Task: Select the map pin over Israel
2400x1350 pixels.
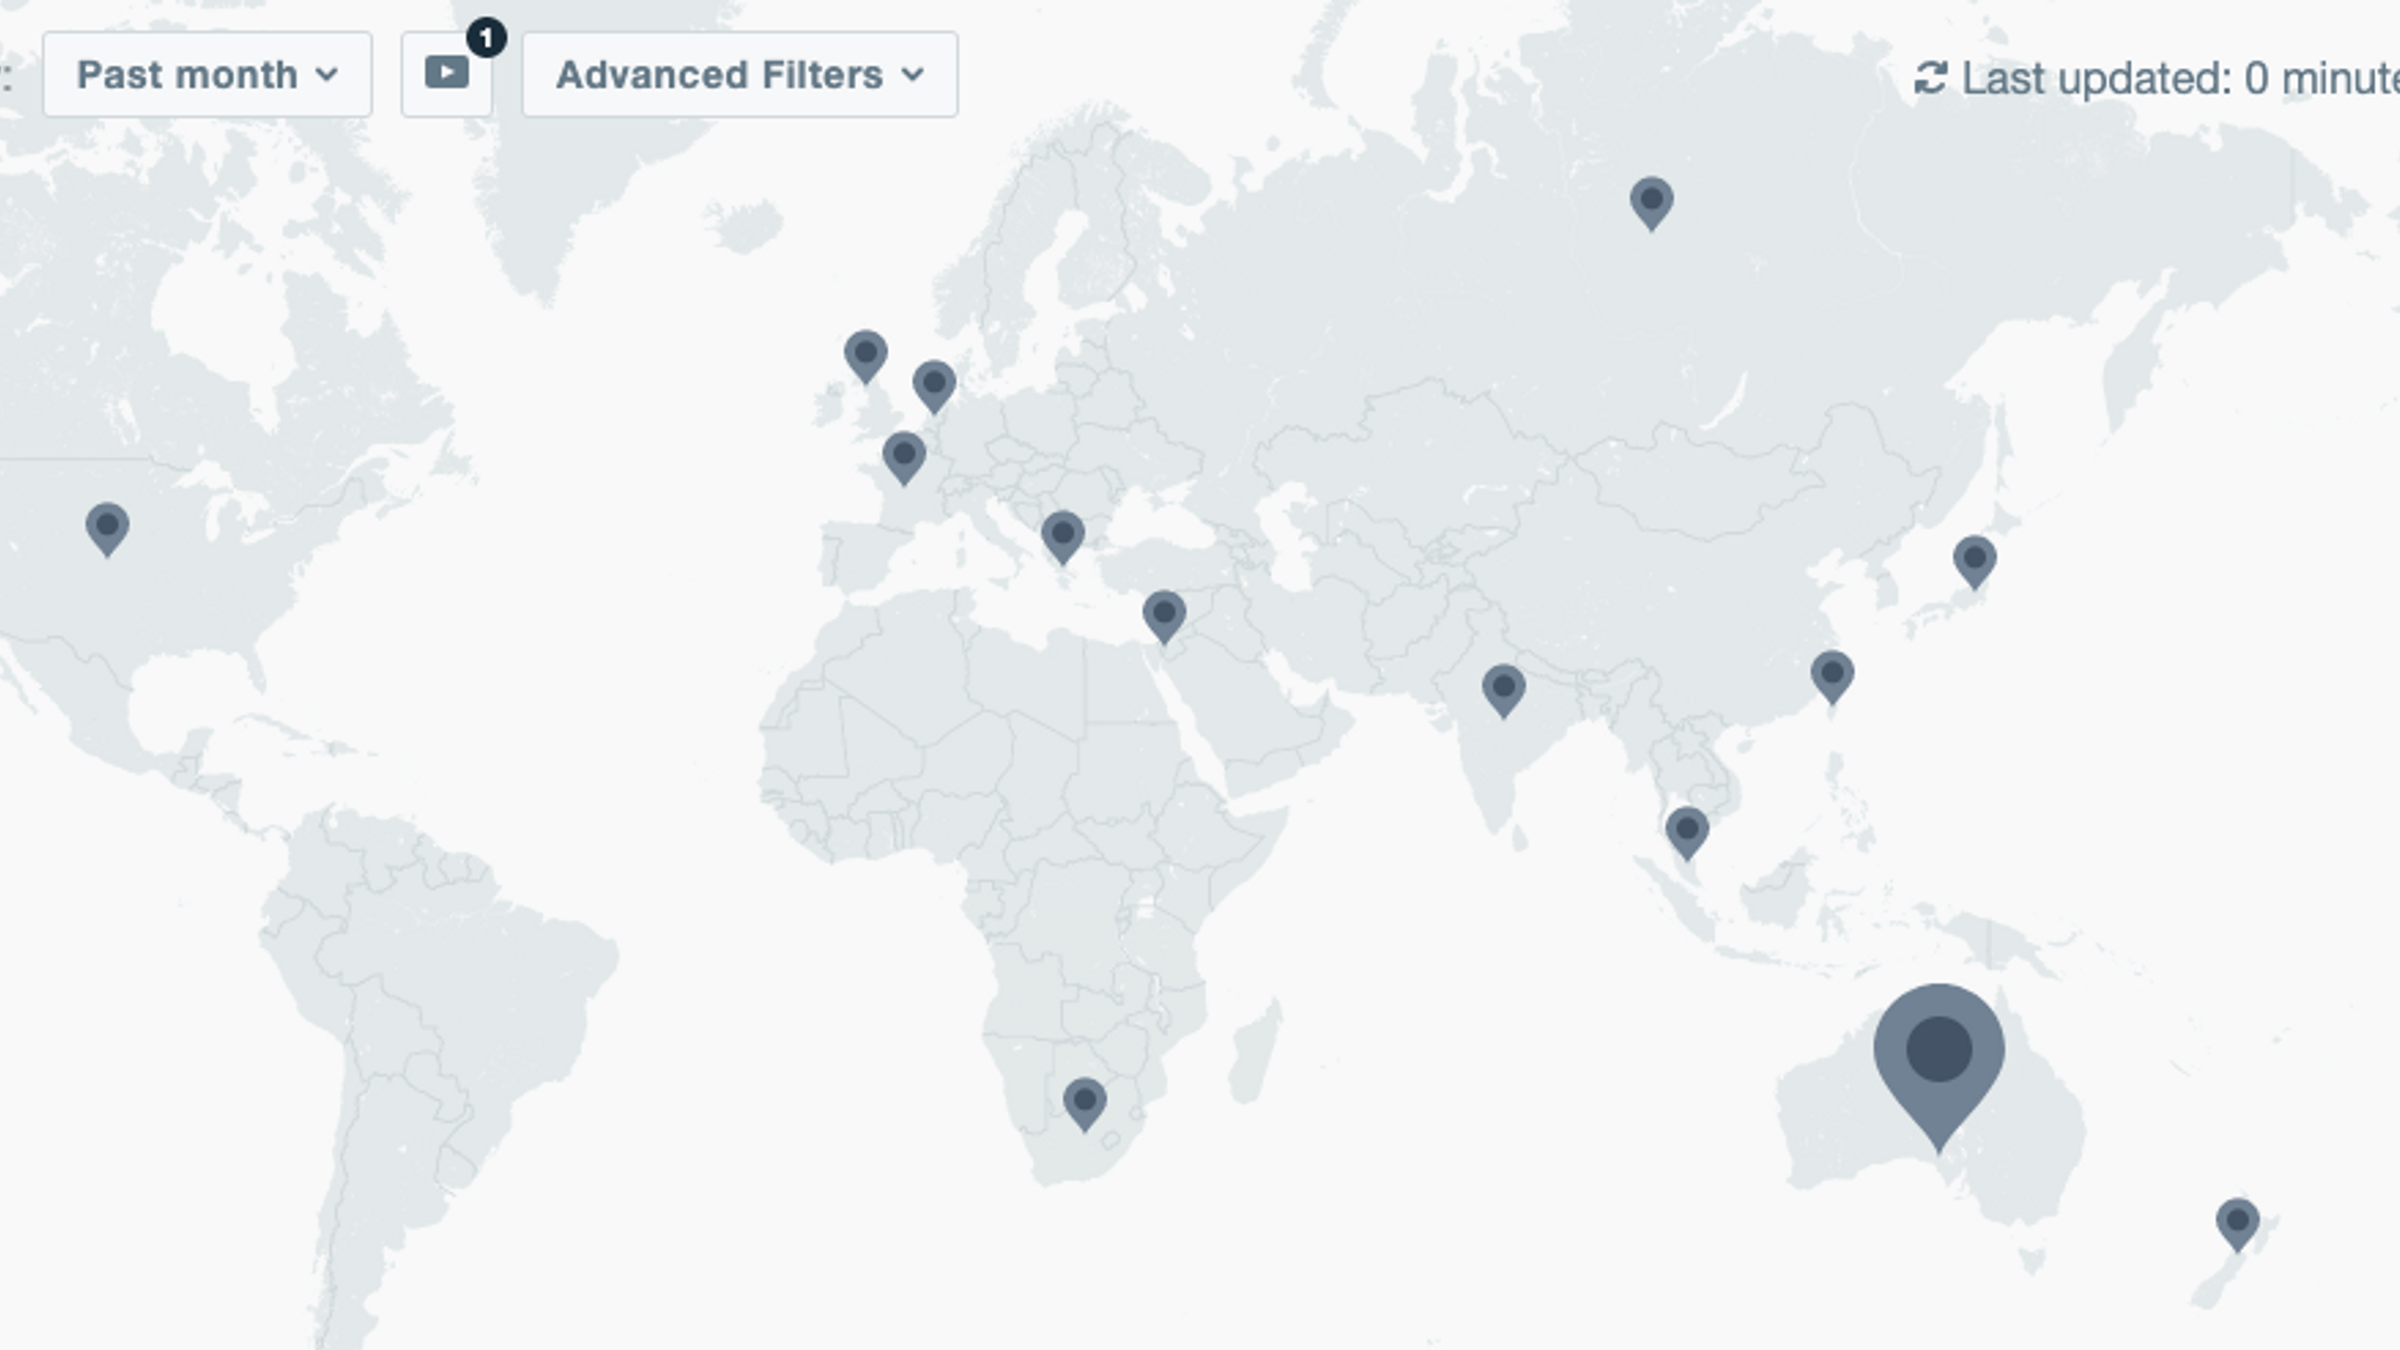Action: point(1164,614)
